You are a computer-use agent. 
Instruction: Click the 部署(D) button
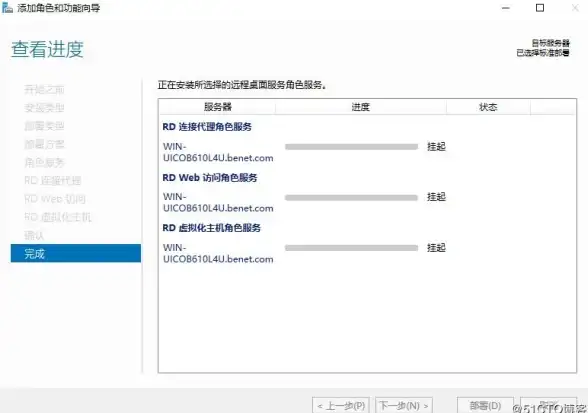(485, 405)
